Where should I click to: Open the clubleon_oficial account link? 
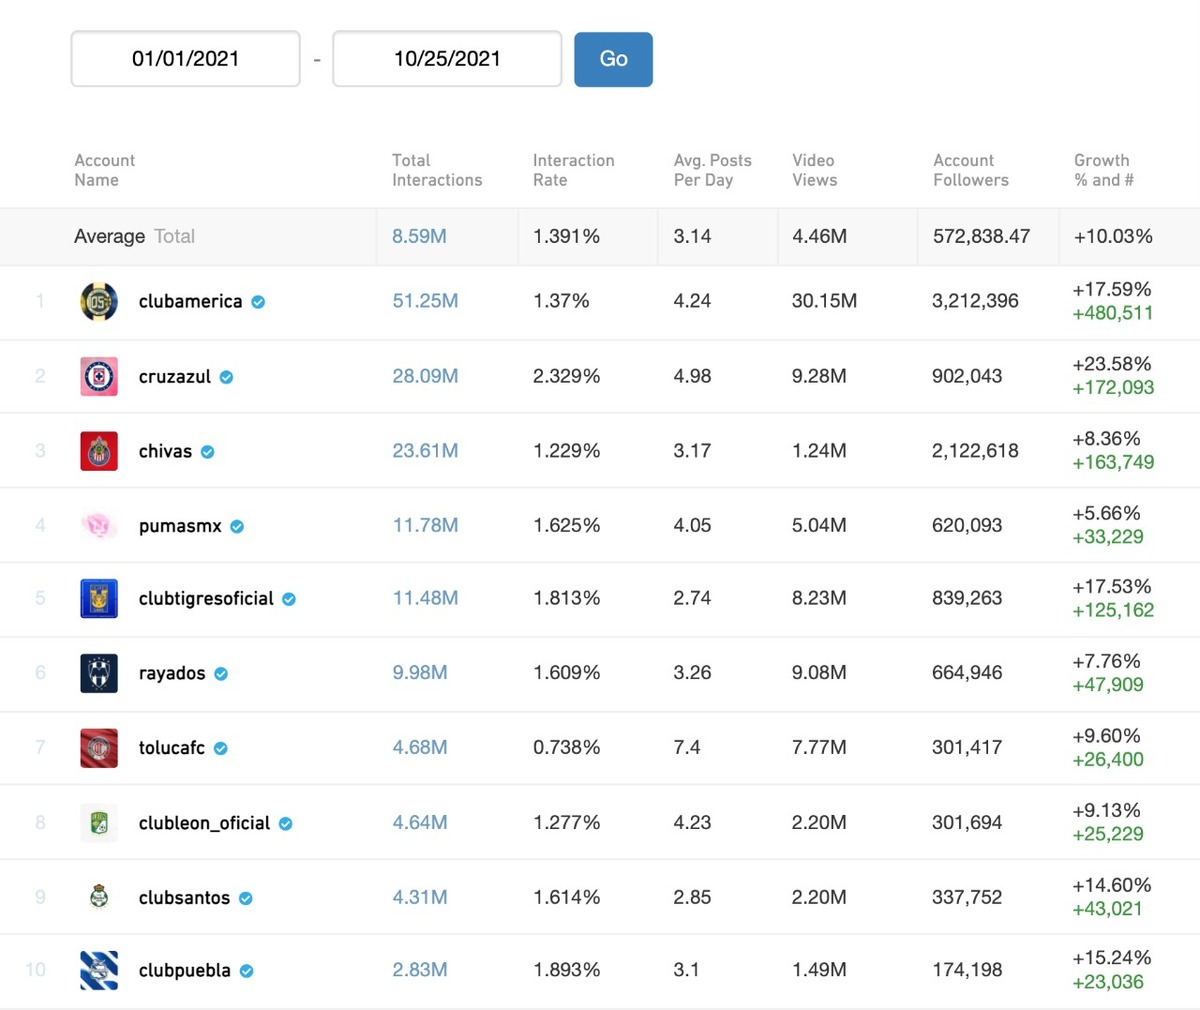[x=204, y=823]
